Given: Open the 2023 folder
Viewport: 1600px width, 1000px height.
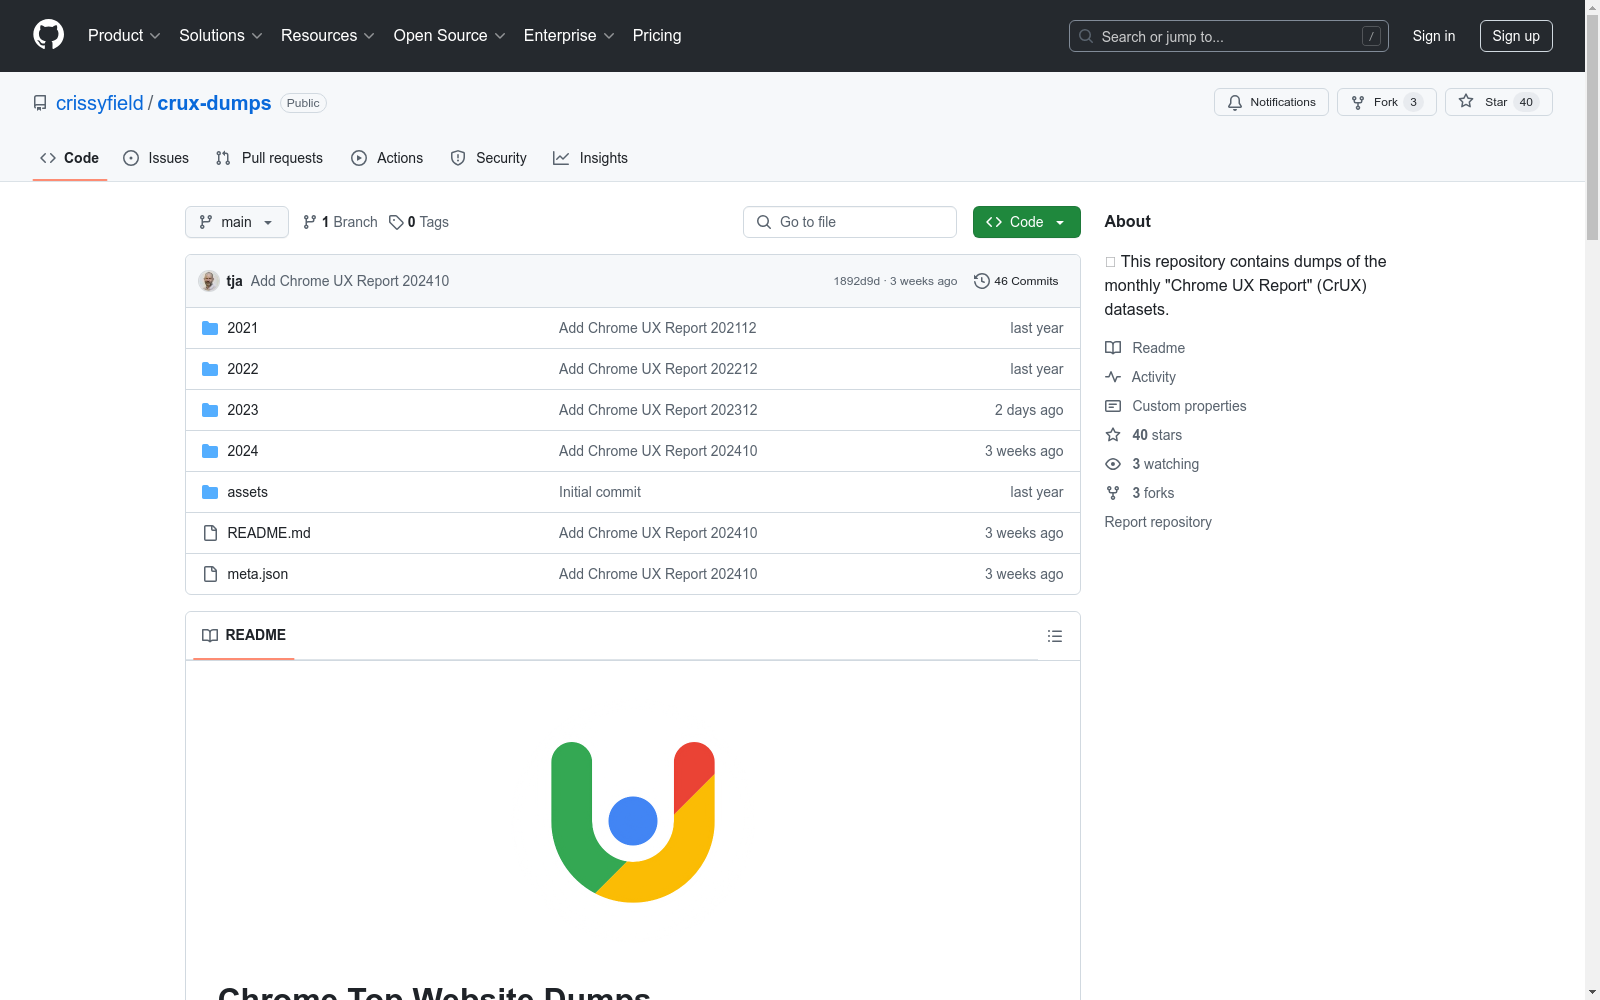Looking at the screenshot, I should pyautogui.click(x=243, y=410).
